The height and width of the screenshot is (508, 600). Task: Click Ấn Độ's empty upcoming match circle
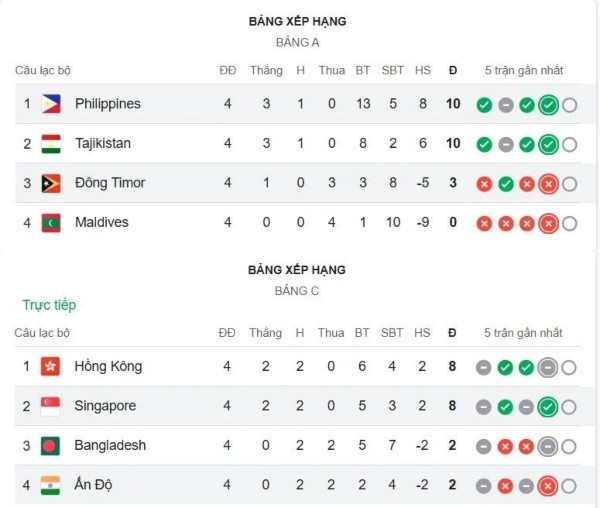click(x=570, y=486)
